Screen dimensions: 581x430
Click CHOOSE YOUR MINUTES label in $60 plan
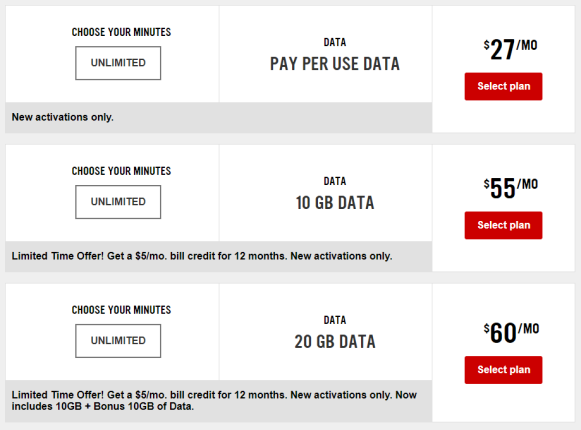[121, 310]
